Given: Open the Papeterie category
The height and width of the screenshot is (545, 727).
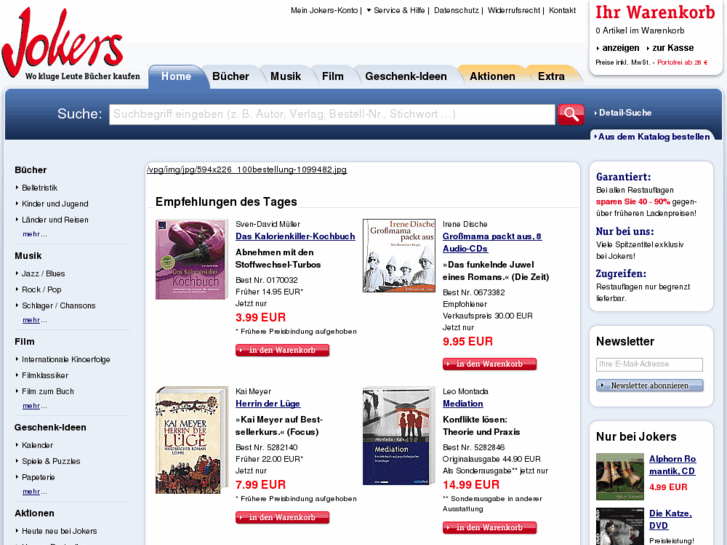Looking at the screenshot, I should 38,477.
